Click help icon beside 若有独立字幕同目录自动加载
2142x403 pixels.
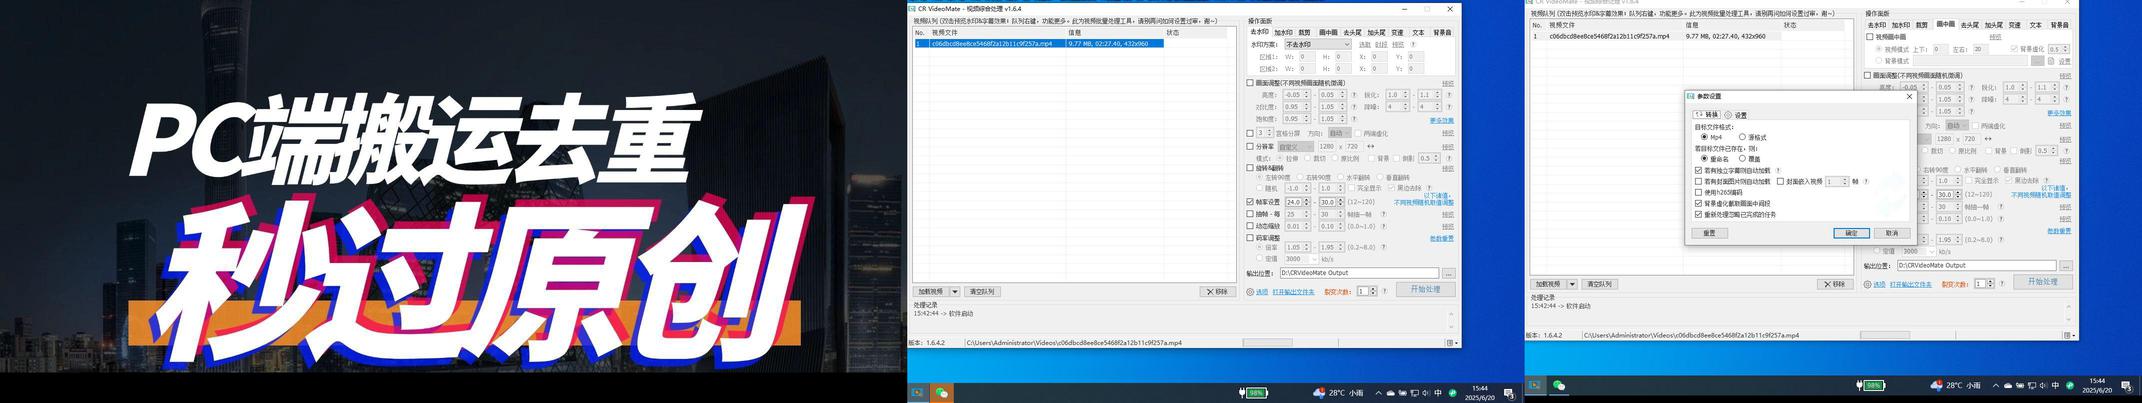pyautogui.click(x=1779, y=170)
